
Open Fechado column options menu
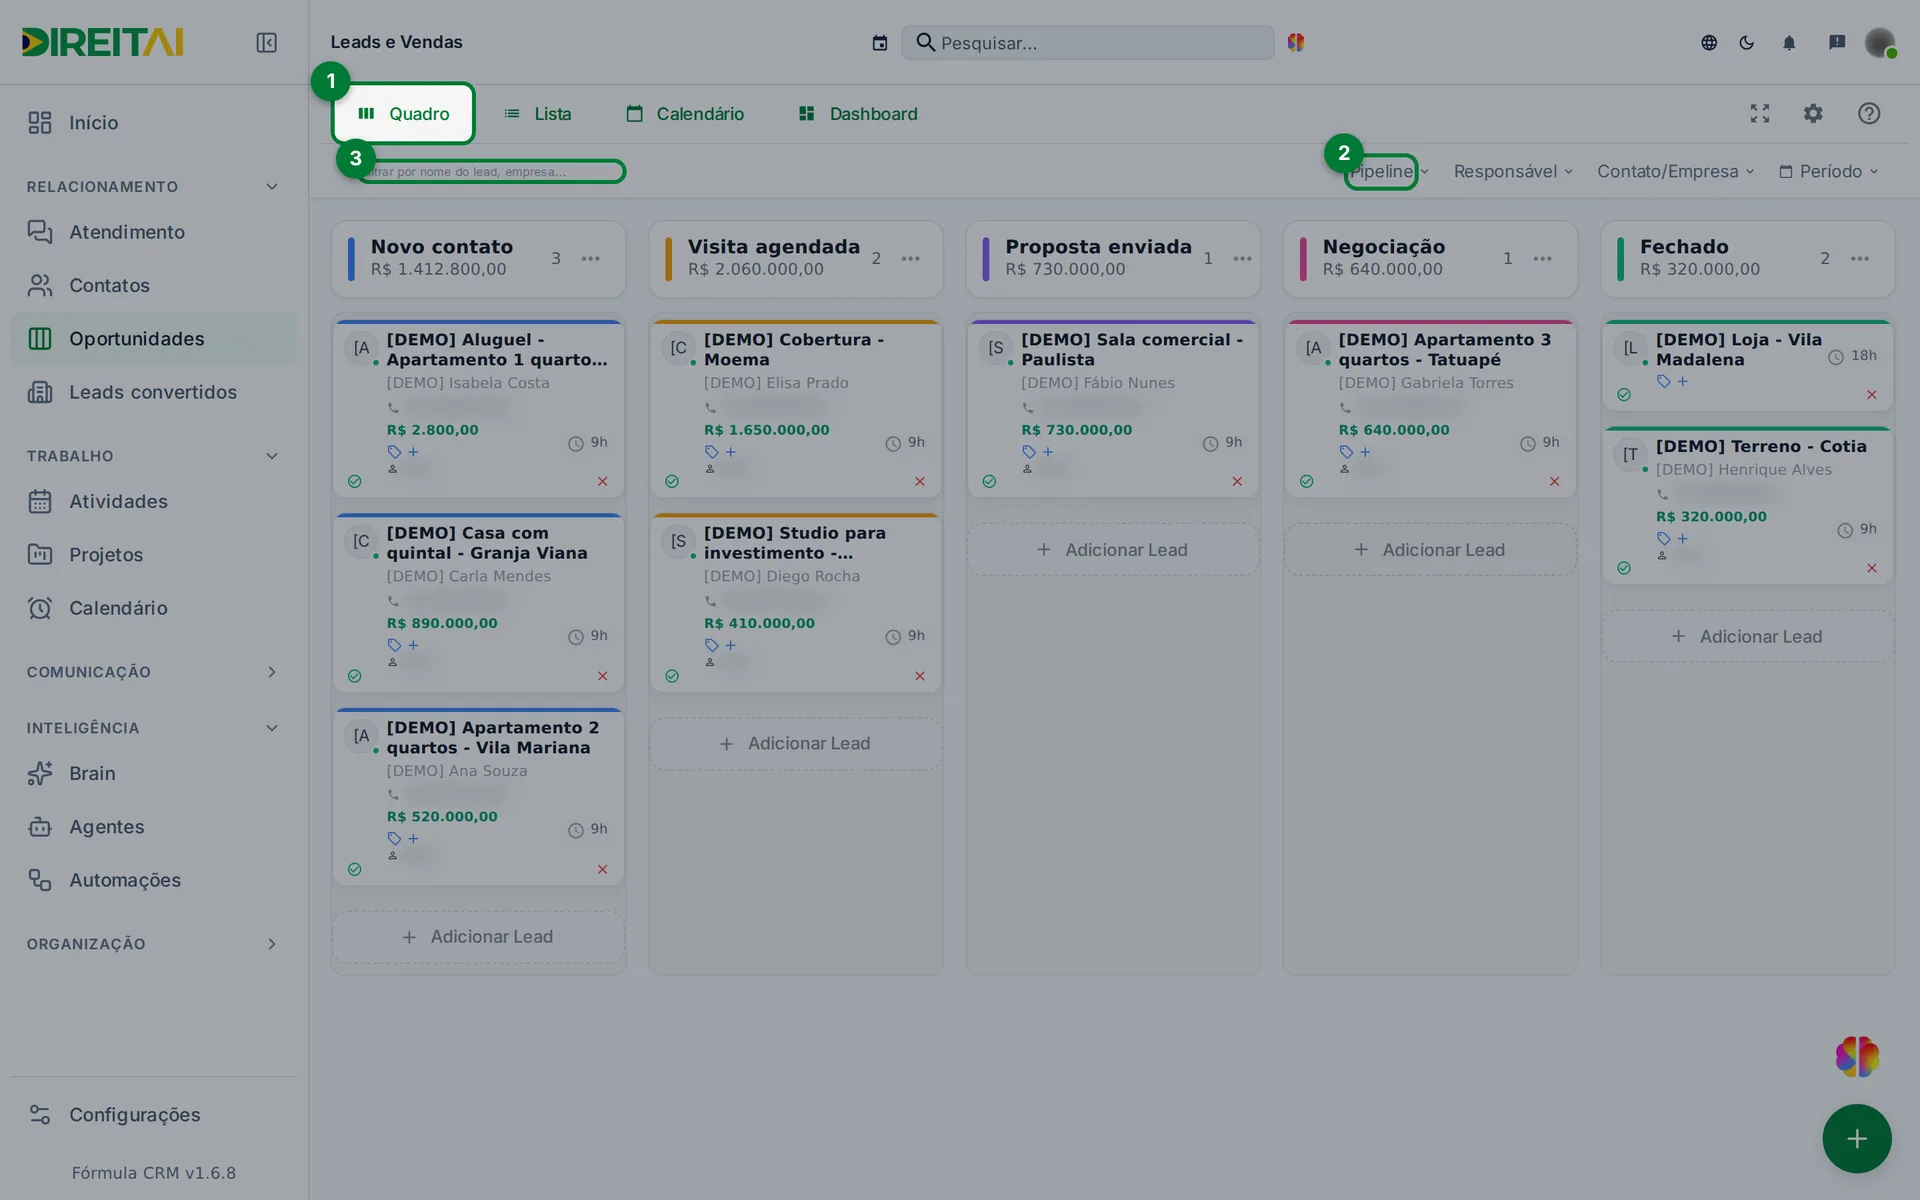[1860, 258]
